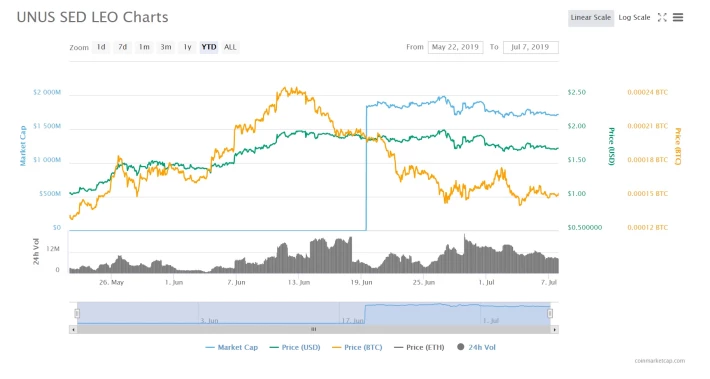Viewport: 710px width, 379px height.
Task: Click the 25. Jun date axis label
Action: click(x=423, y=282)
